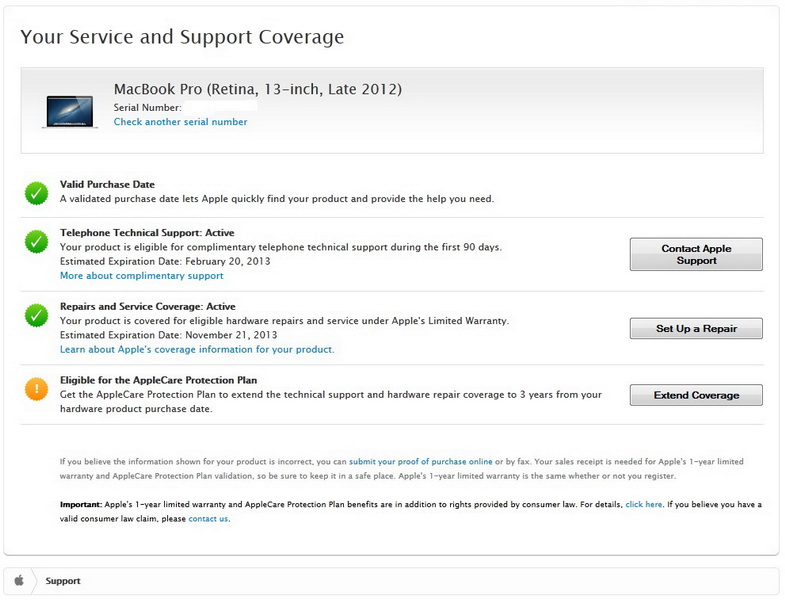Screen dimensions: 785x600
Task: Open the consumer law 'click here' link
Action: pyautogui.click(x=643, y=505)
